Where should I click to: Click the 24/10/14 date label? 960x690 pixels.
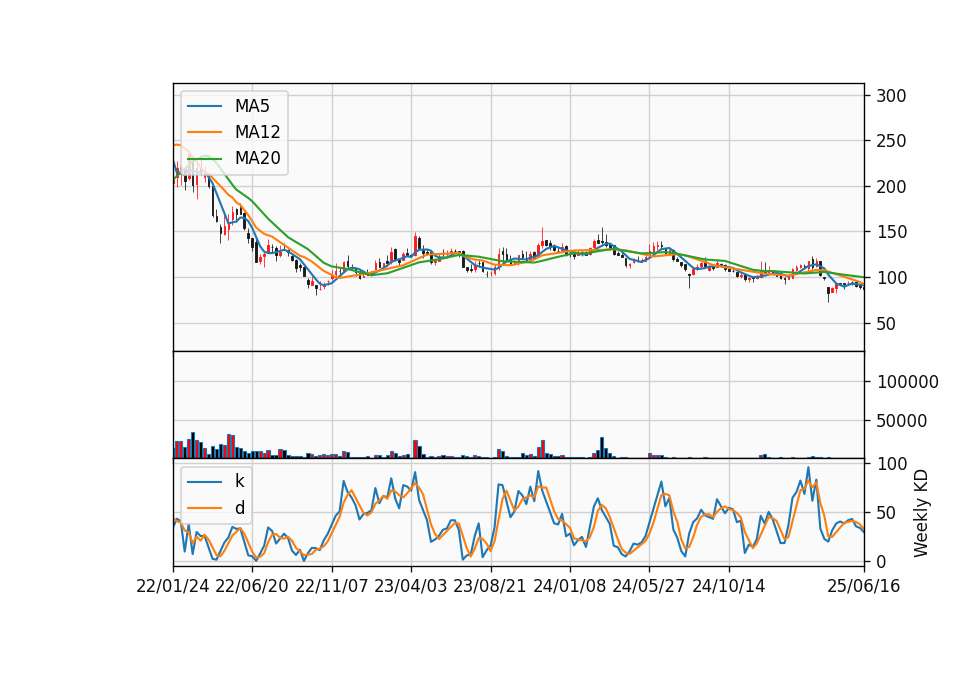click(x=729, y=586)
